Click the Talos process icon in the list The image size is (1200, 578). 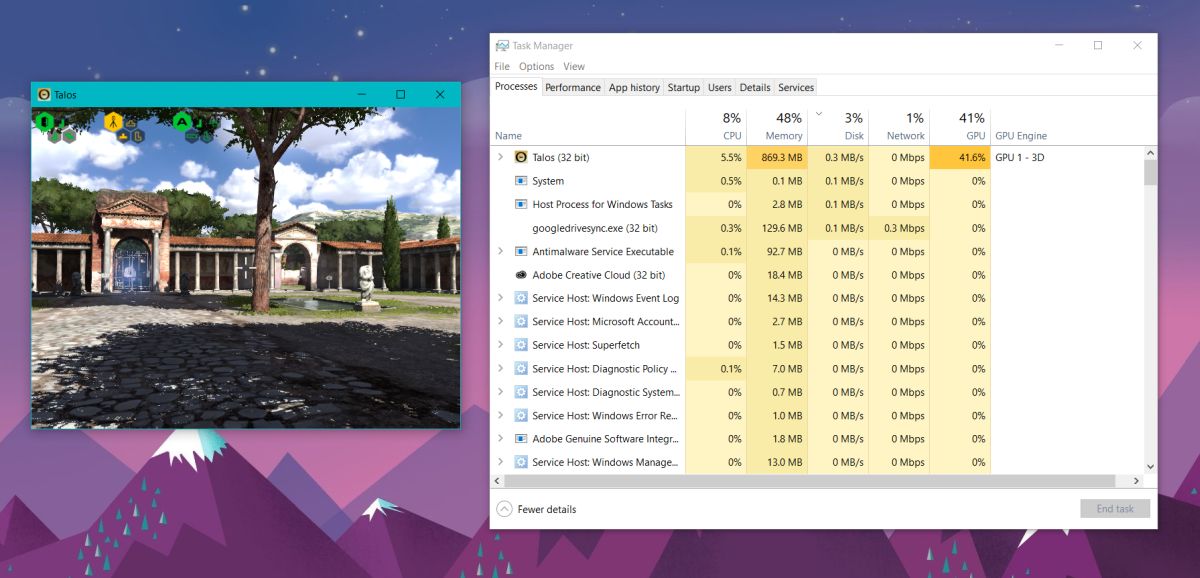521,157
